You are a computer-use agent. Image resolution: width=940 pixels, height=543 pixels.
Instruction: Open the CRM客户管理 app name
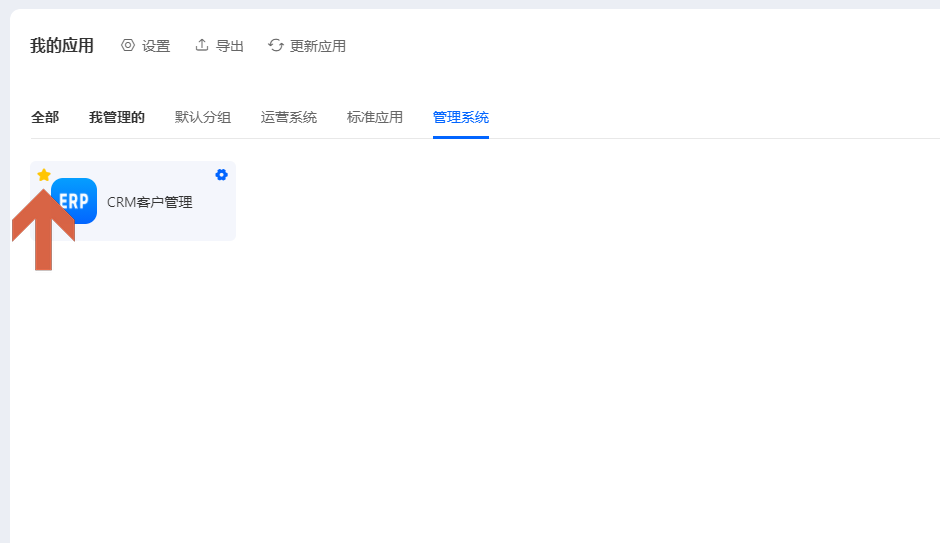tap(149, 202)
